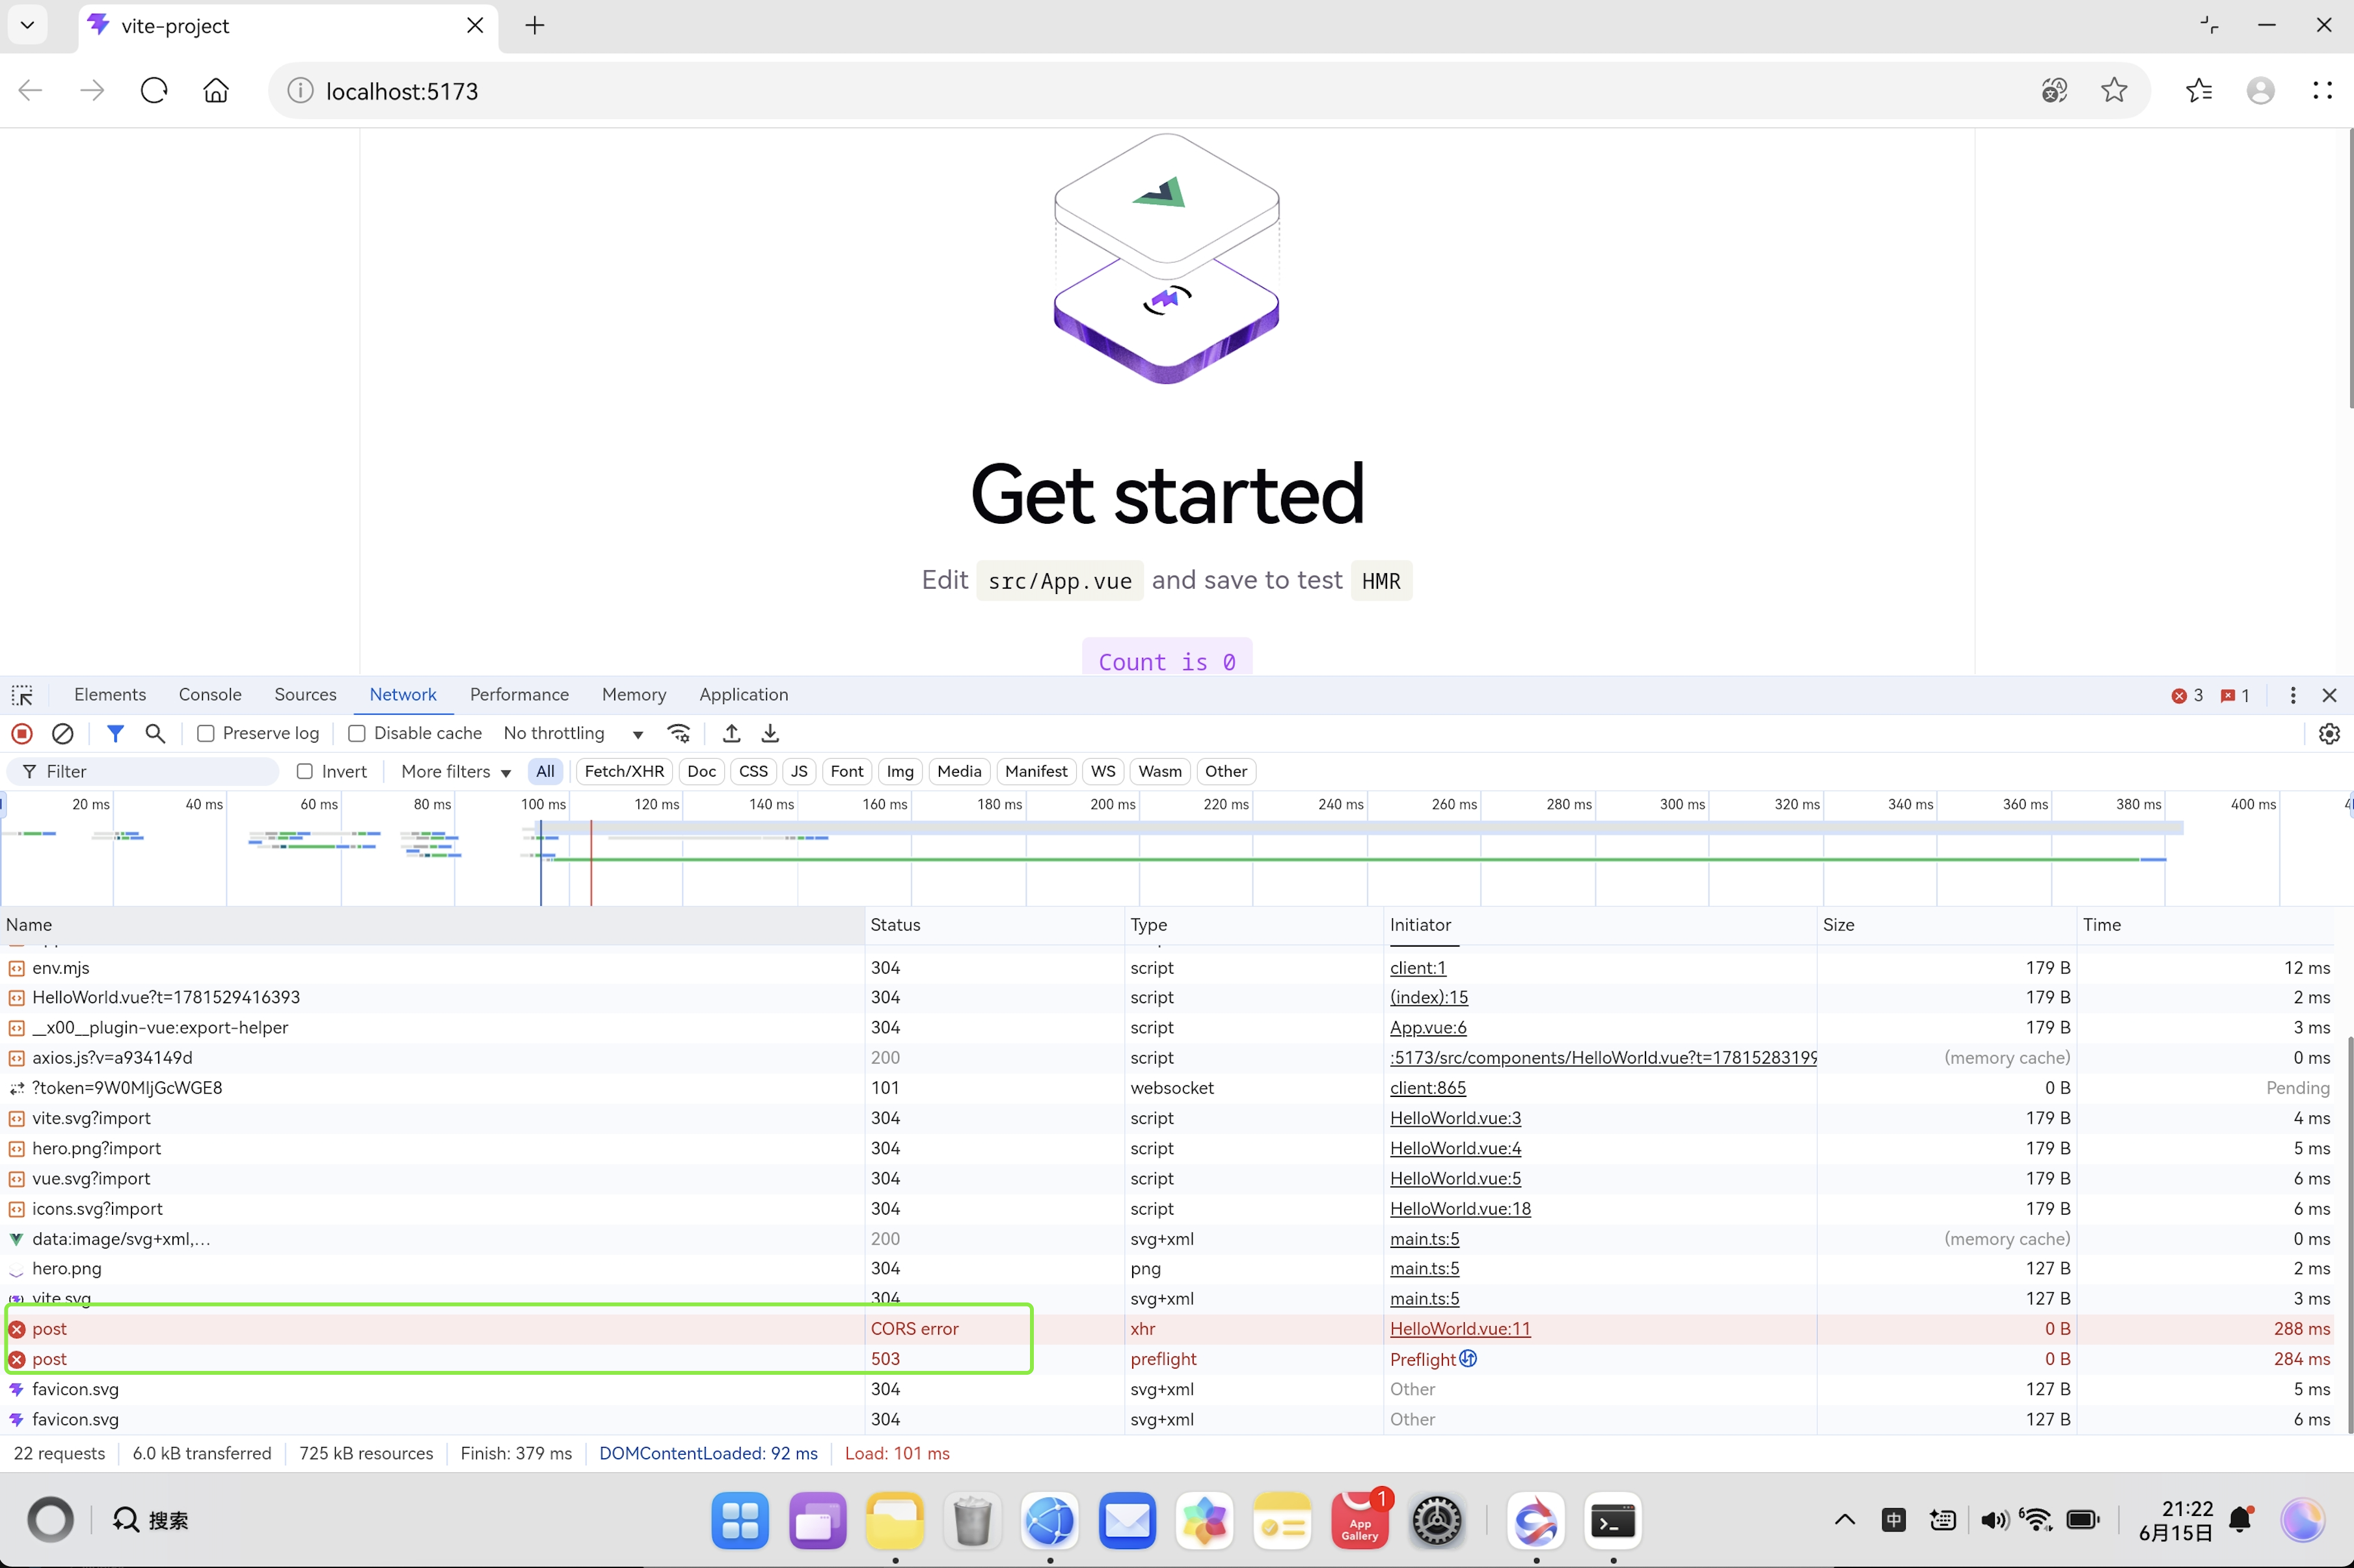Clear the network log
This screenshot has height=1568, width=2354.
tap(62, 734)
